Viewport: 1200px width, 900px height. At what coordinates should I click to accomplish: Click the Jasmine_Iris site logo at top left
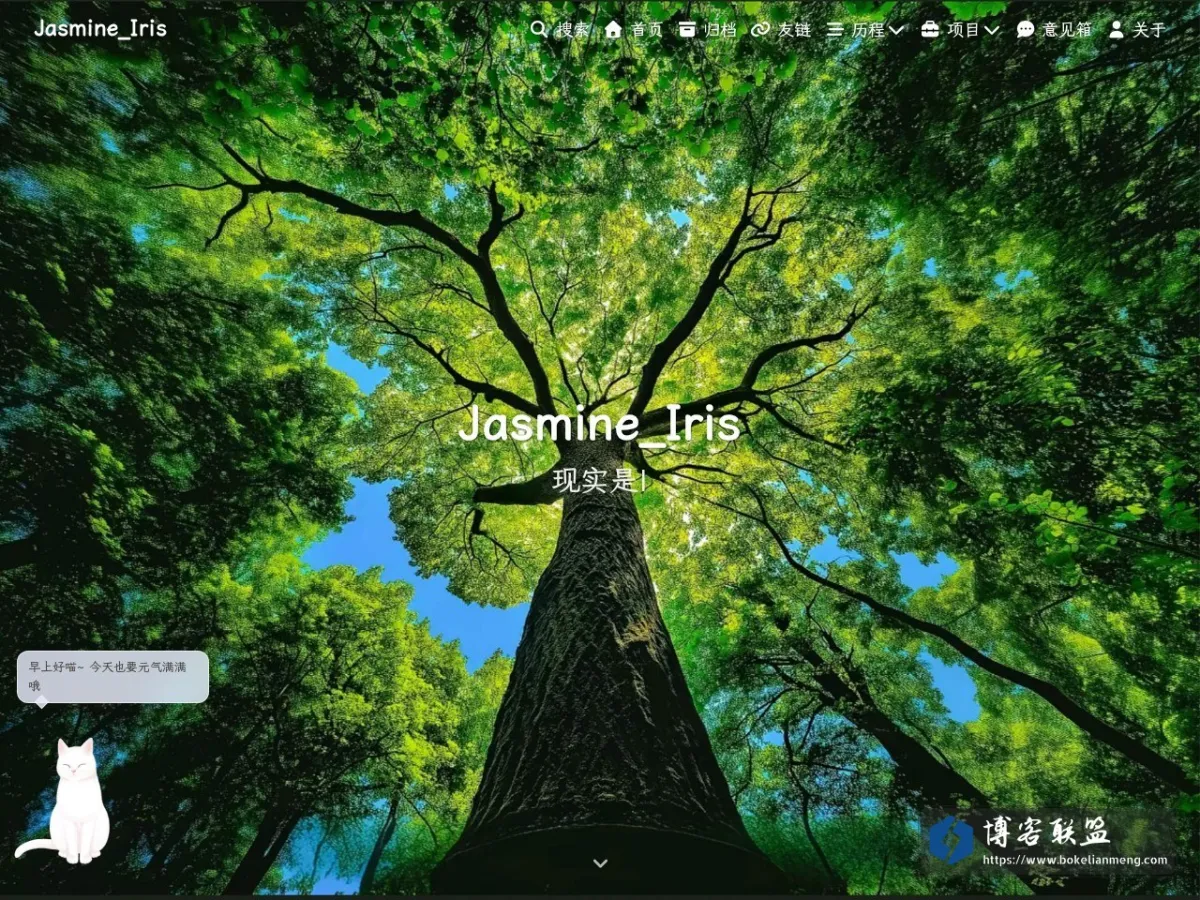point(100,28)
